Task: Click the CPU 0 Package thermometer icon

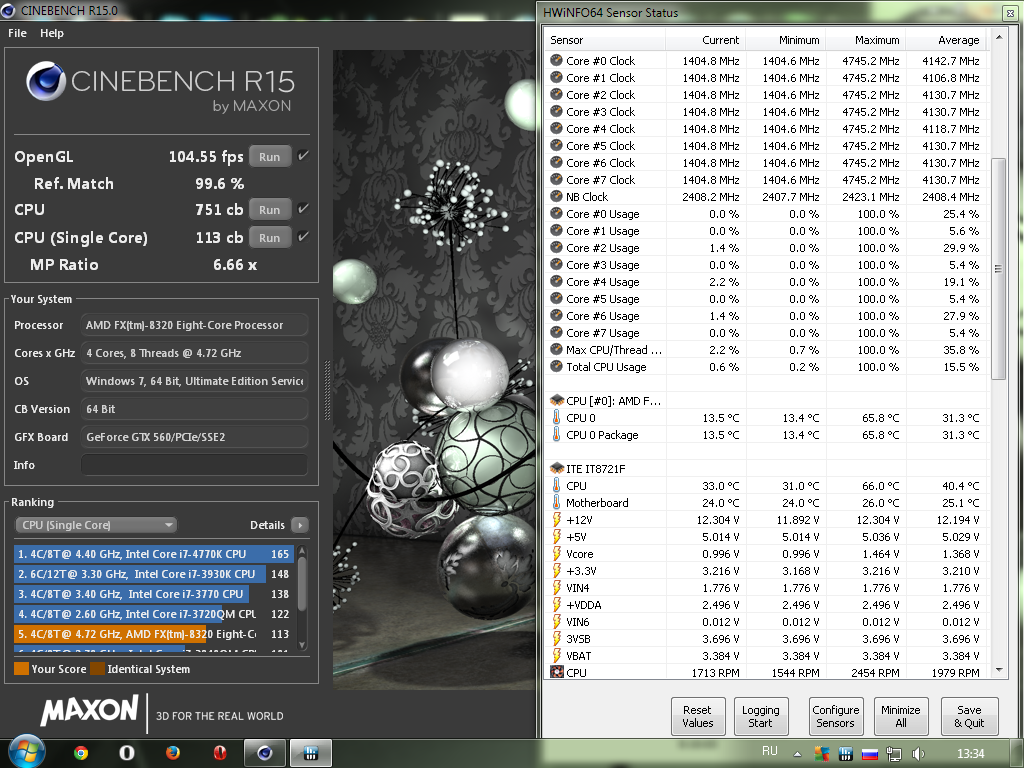Action: tap(556, 434)
